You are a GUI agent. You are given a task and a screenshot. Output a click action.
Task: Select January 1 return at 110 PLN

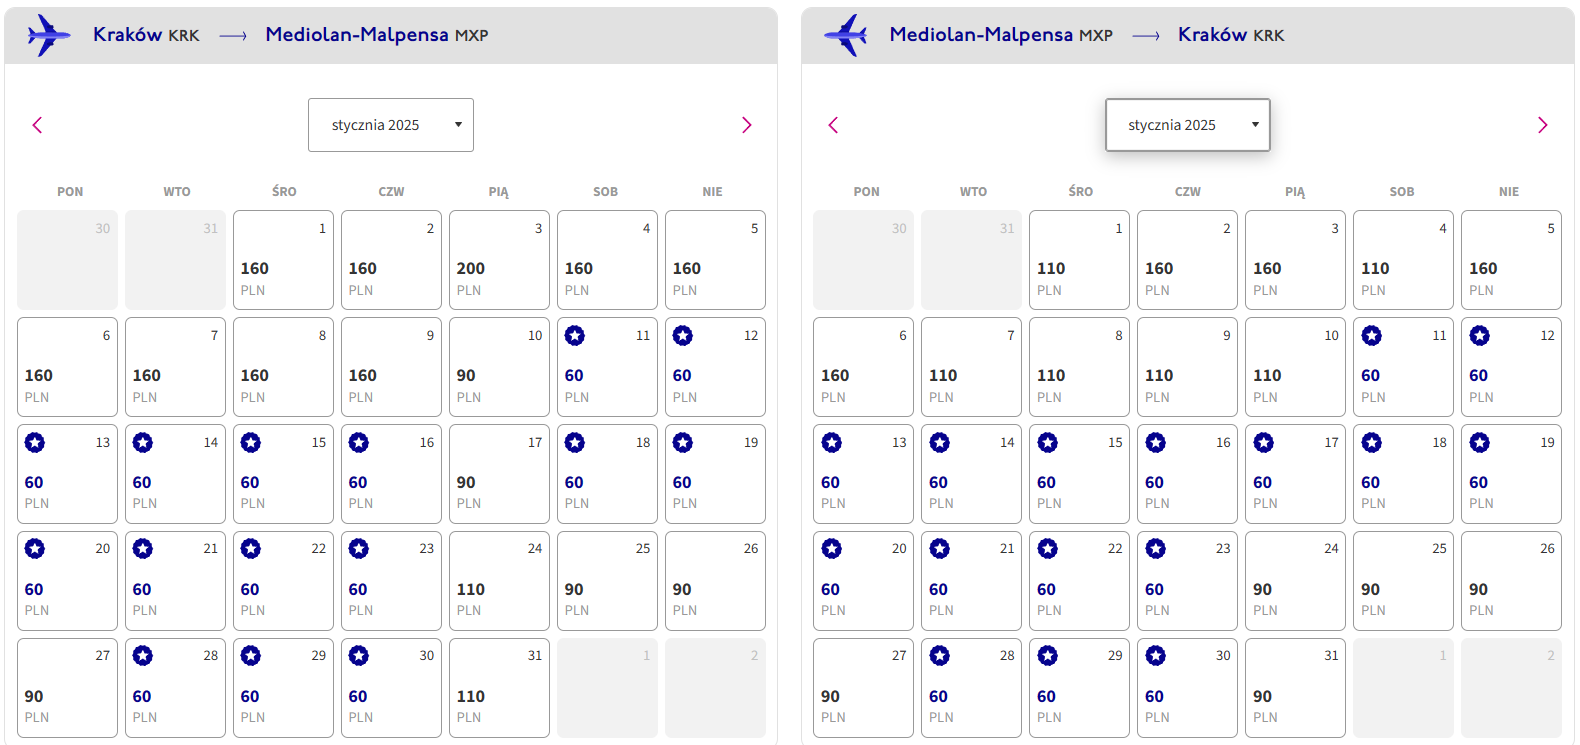[x=1079, y=260]
